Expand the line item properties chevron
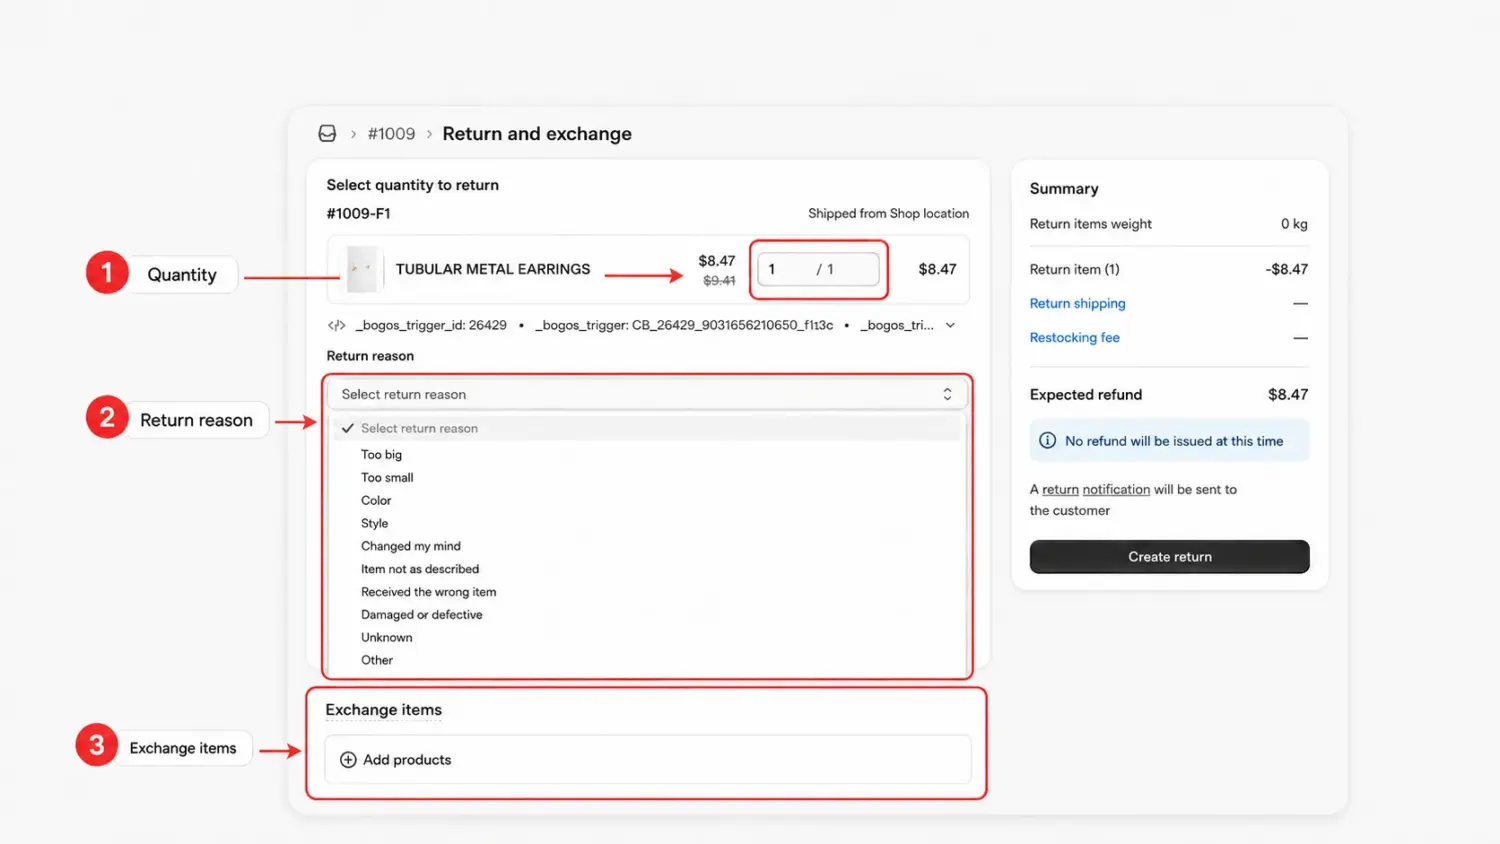 click(950, 325)
